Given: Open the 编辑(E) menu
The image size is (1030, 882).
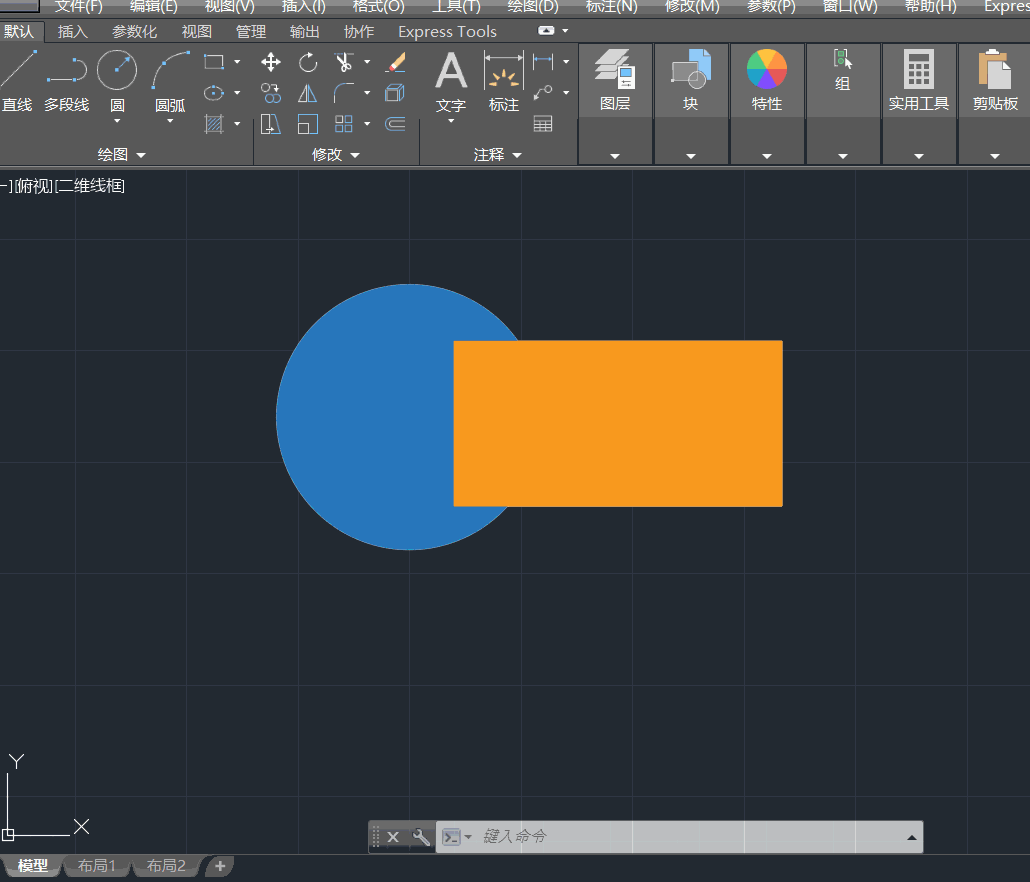Looking at the screenshot, I should pos(154,7).
